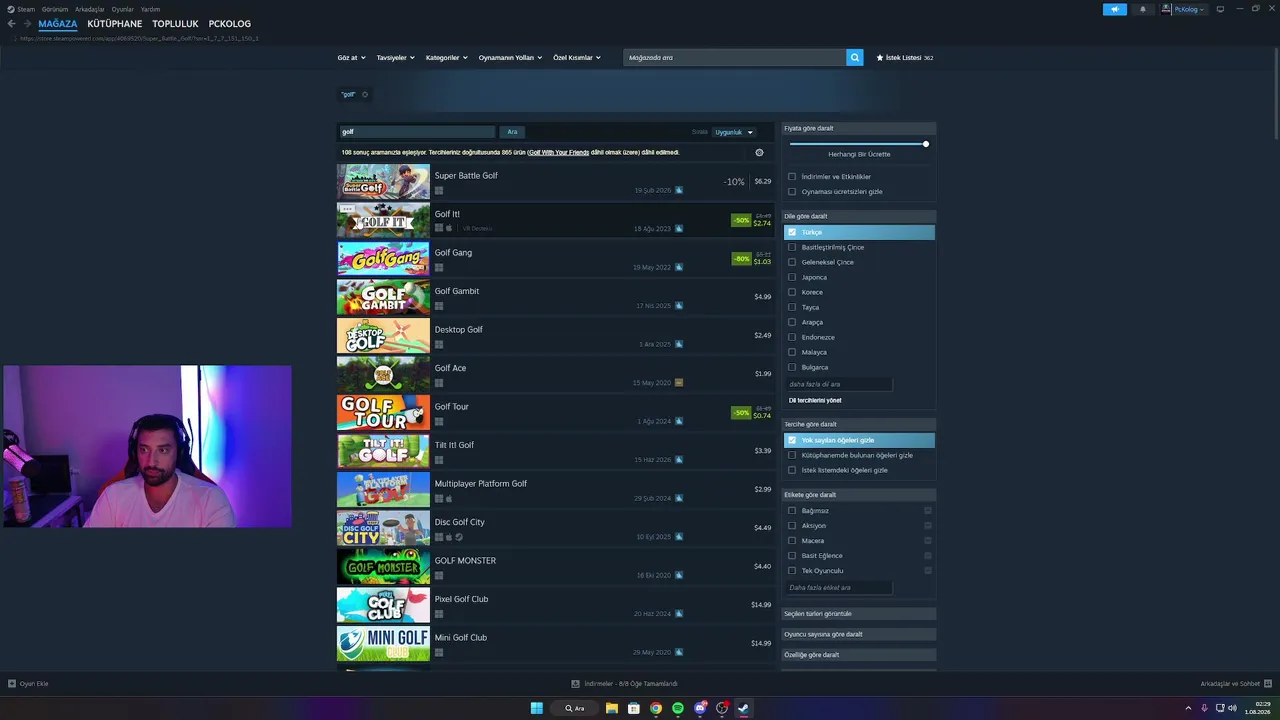Switch to Big Picture mode monitor icon
The width and height of the screenshot is (1280, 720).
(x=1220, y=9)
